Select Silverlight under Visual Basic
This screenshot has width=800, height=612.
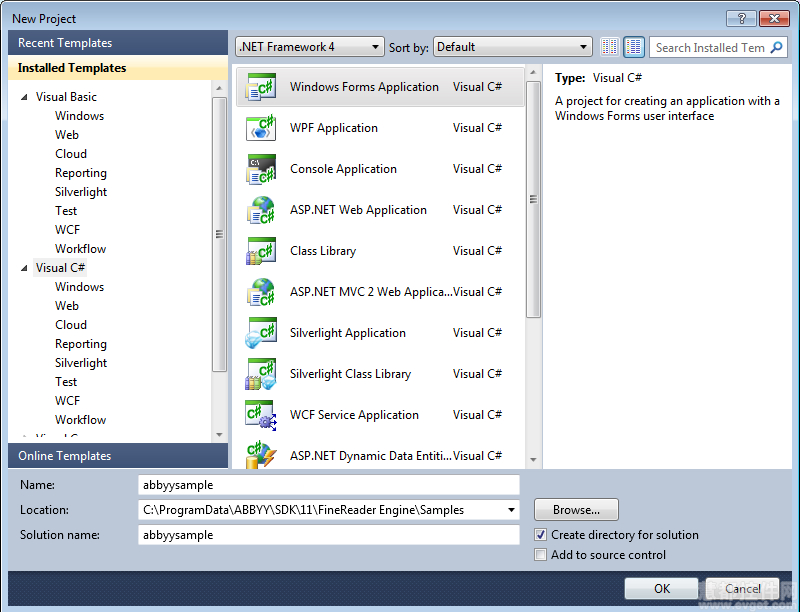tap(81, 192)
